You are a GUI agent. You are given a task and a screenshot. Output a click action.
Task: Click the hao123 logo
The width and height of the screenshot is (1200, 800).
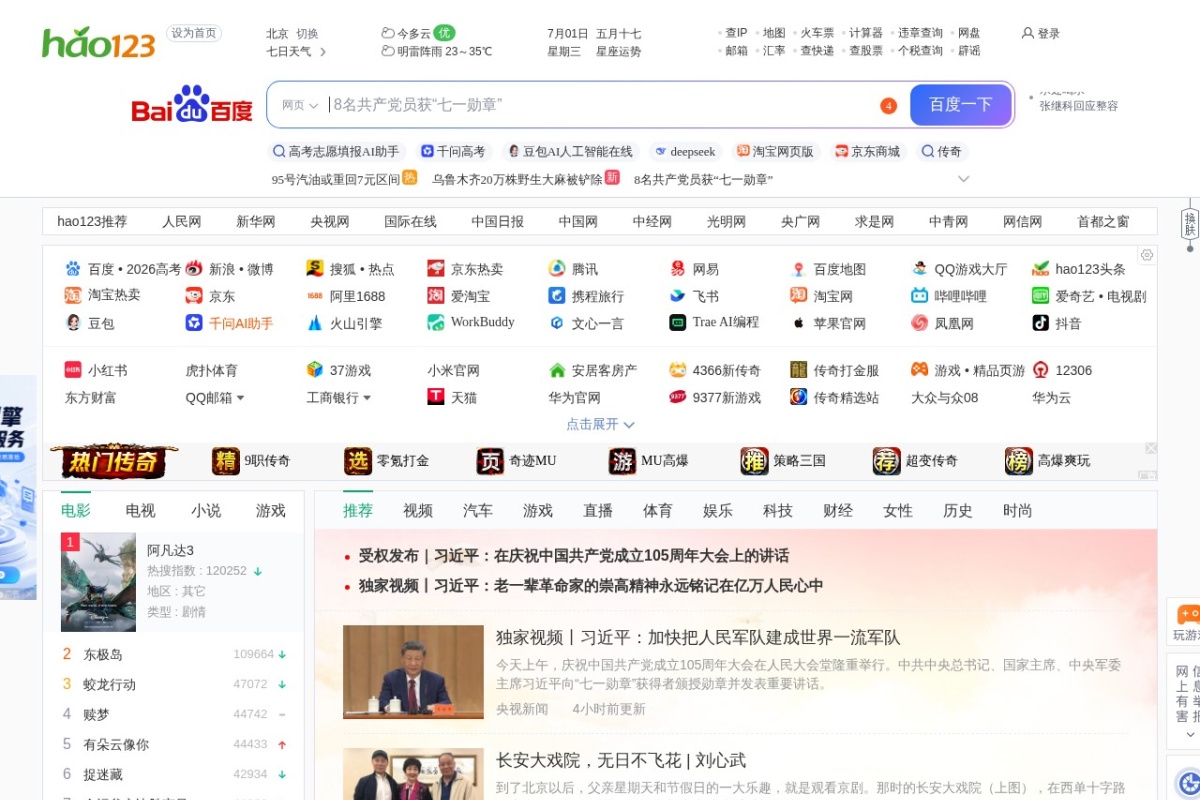[98, 42]
